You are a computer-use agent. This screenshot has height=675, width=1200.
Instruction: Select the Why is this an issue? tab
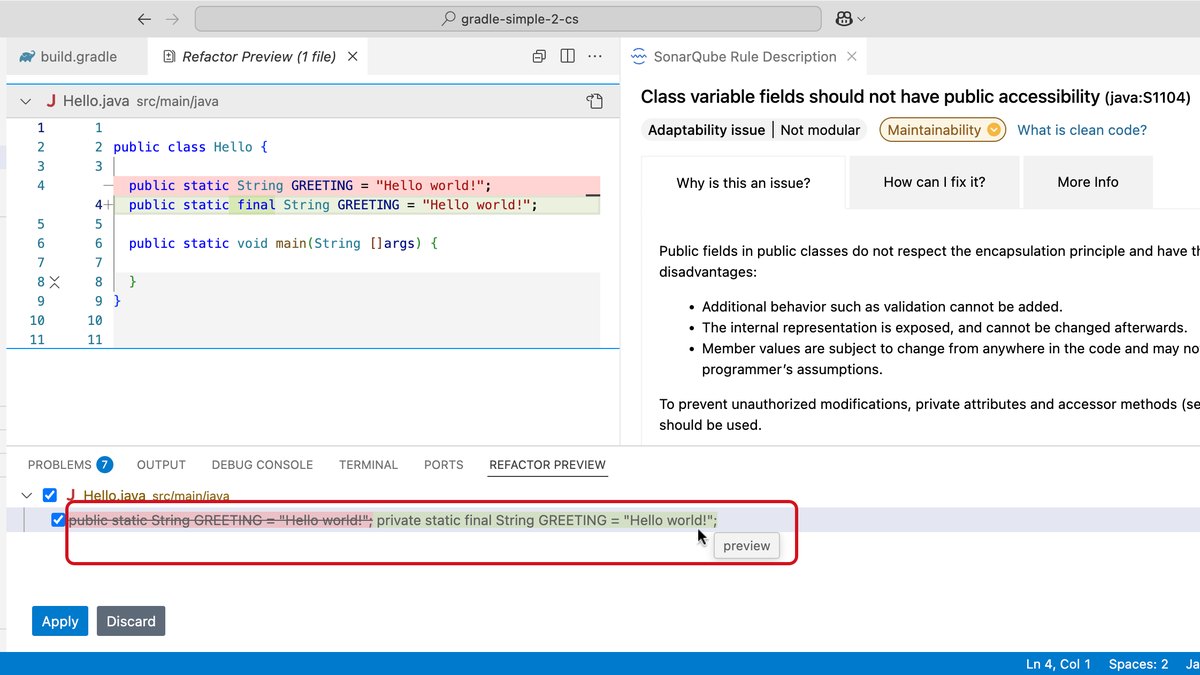tap(743, 182)
